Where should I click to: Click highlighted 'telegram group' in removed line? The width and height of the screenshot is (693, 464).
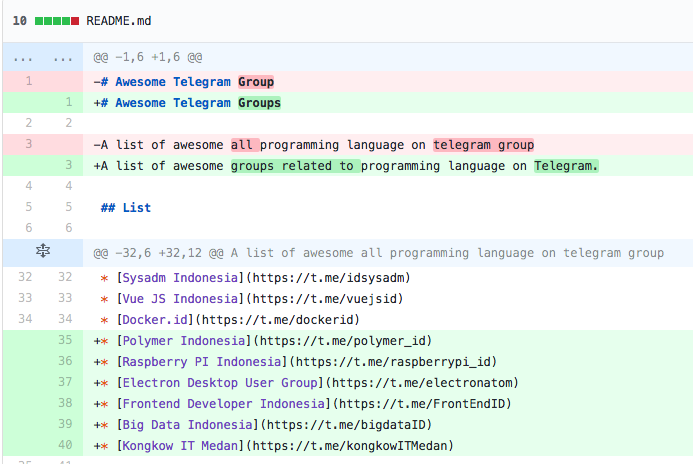[x=484, y=145]
